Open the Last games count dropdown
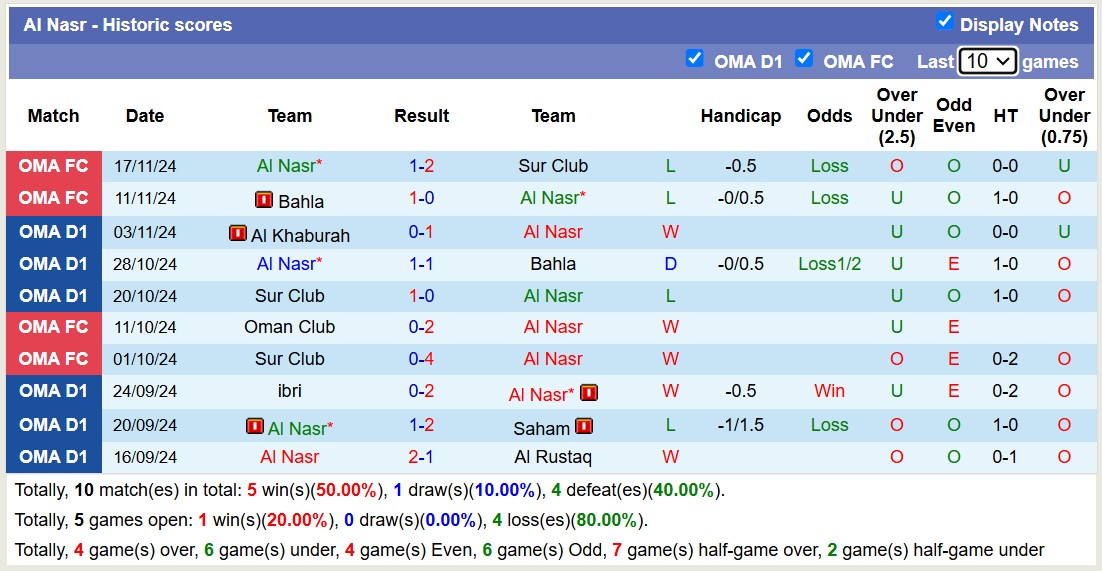This screenshot has width=1102, height=571. tap(987, 61)
